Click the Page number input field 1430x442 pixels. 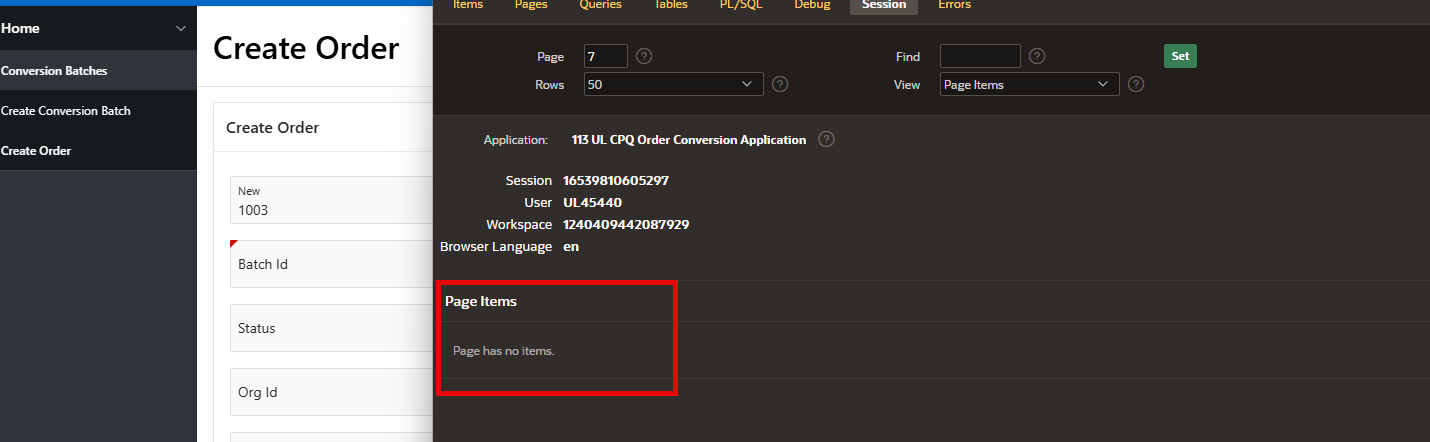[x=605, y=56]
